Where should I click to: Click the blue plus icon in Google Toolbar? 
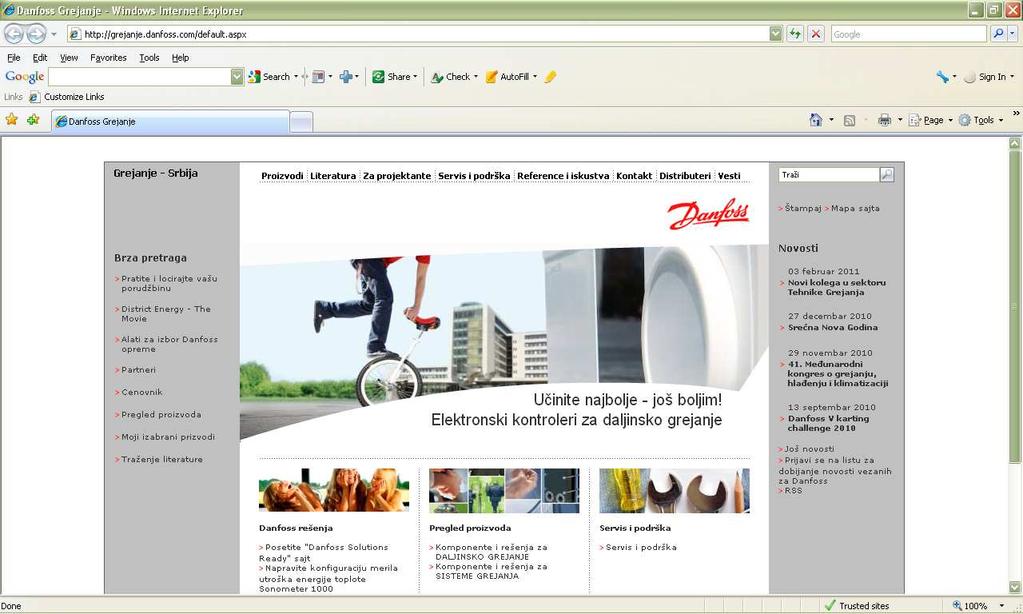coord(346,77)
